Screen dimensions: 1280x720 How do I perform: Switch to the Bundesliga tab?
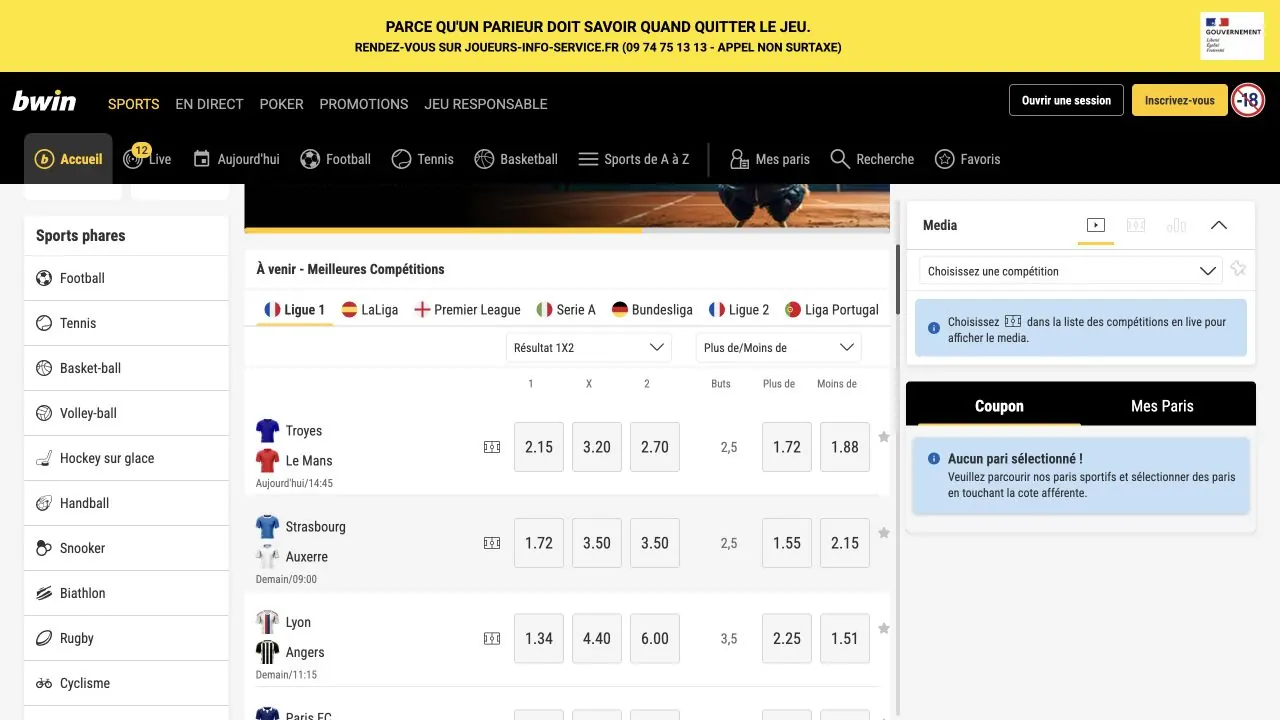point(652,310)
